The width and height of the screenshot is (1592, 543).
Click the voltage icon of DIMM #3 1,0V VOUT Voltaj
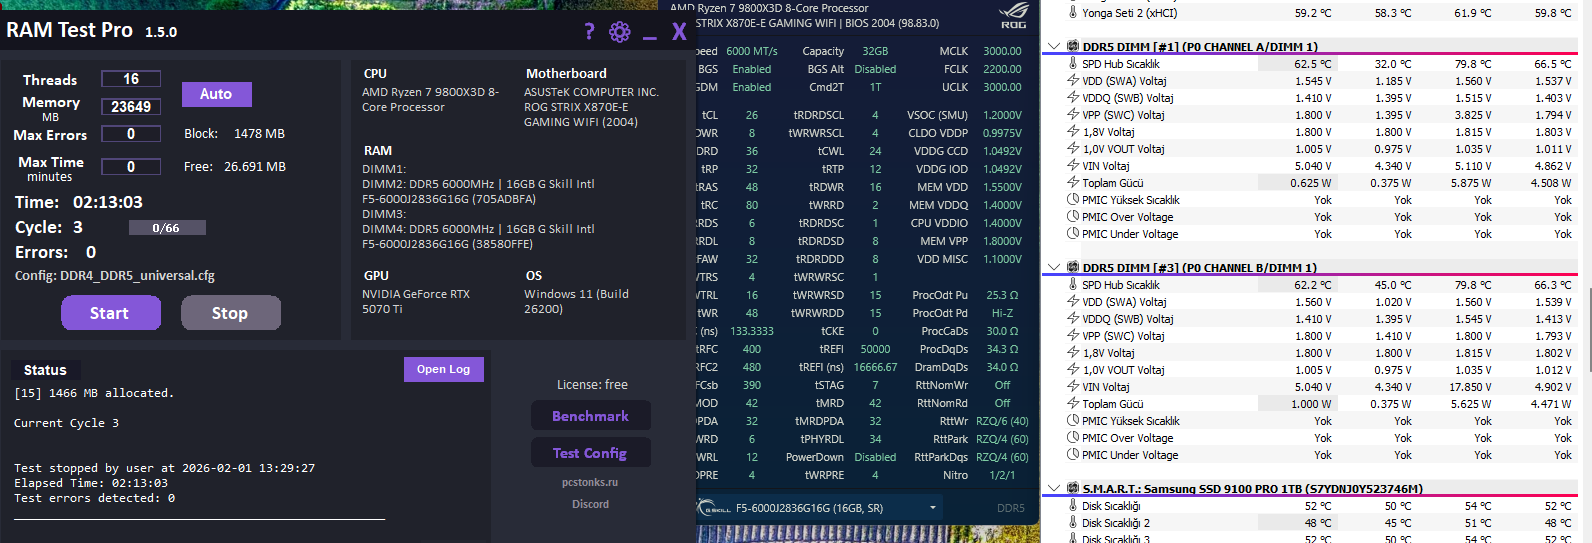pos(1073,369)
